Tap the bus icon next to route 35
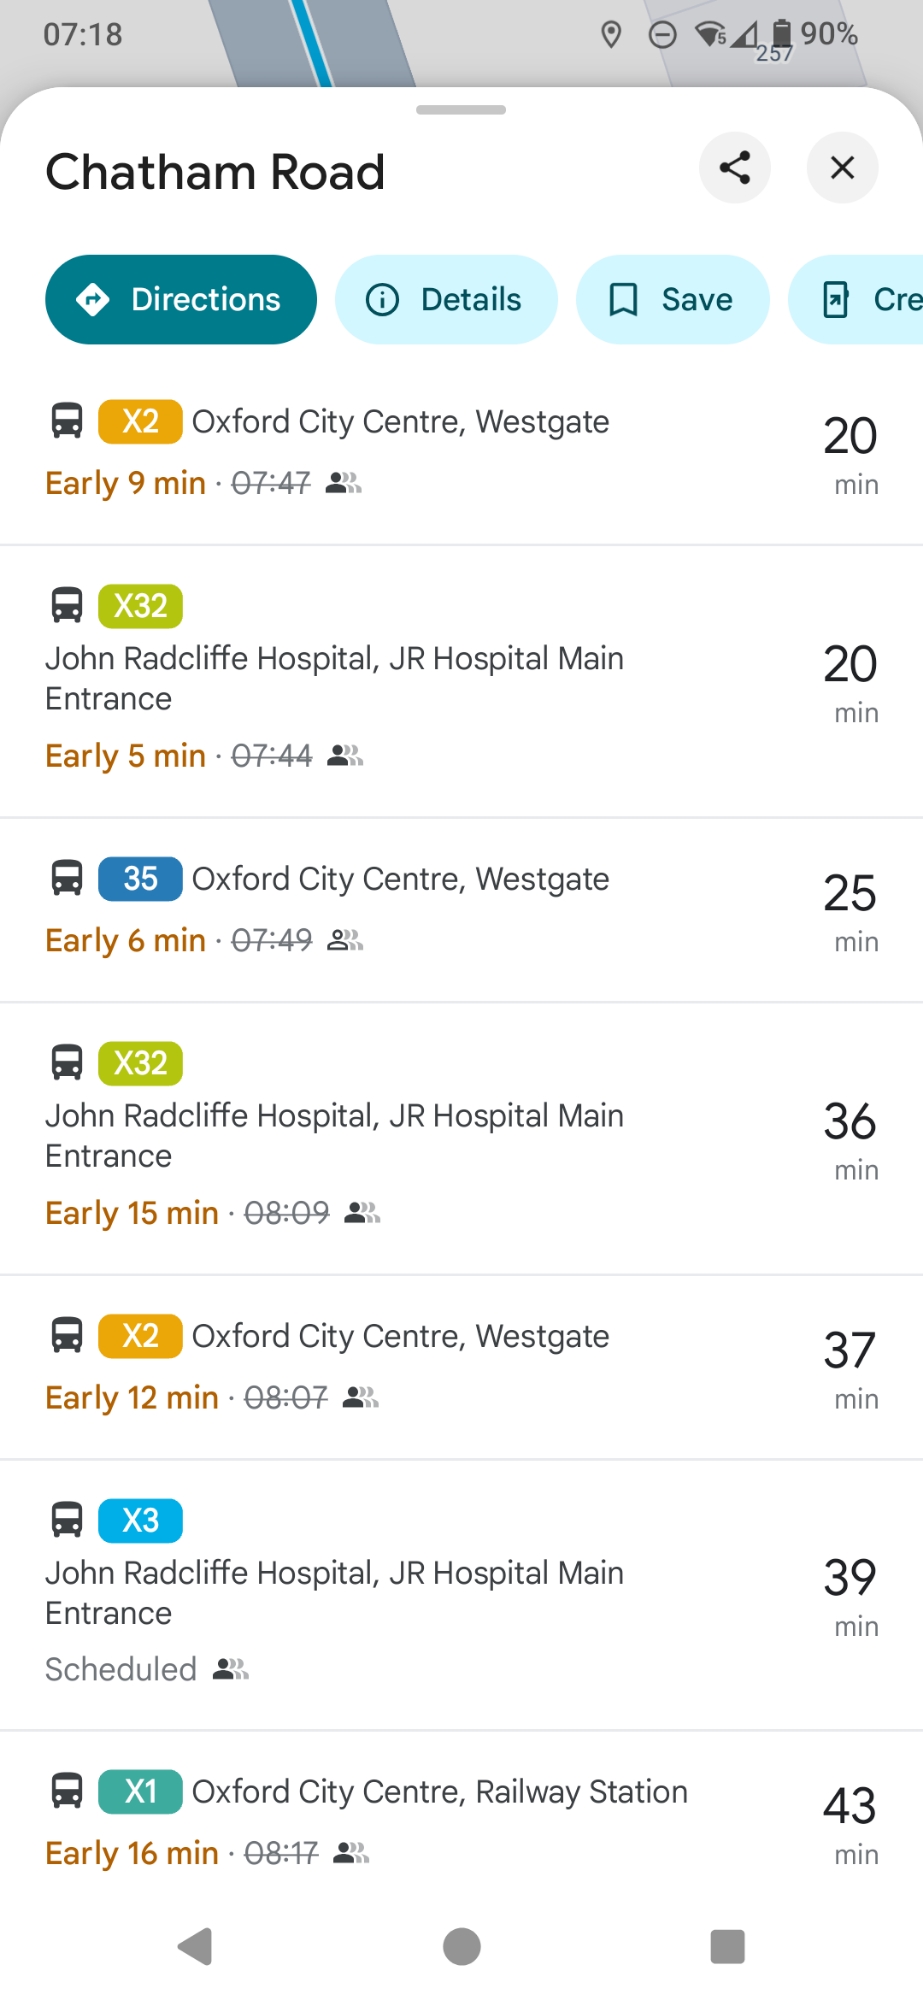923x2000 pixels. [x=67, y=878]
